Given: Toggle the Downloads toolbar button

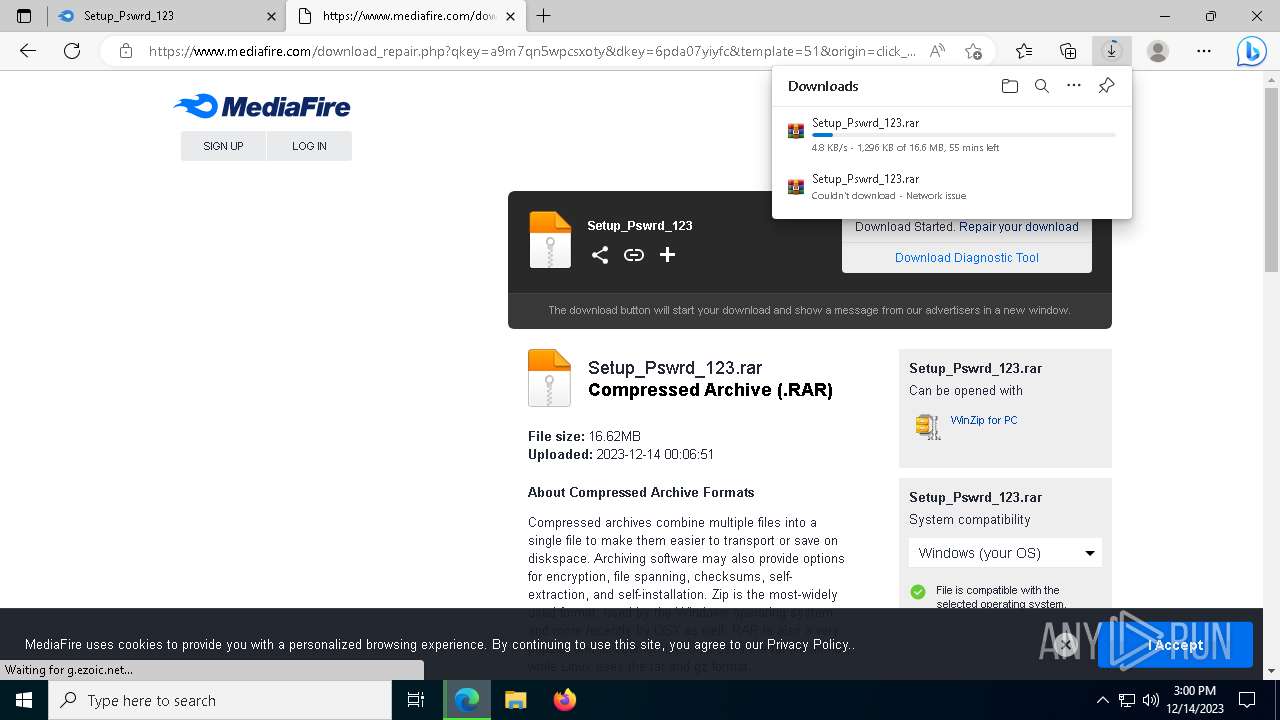Looking at the screenshot, I should (x=1112, y=51).
